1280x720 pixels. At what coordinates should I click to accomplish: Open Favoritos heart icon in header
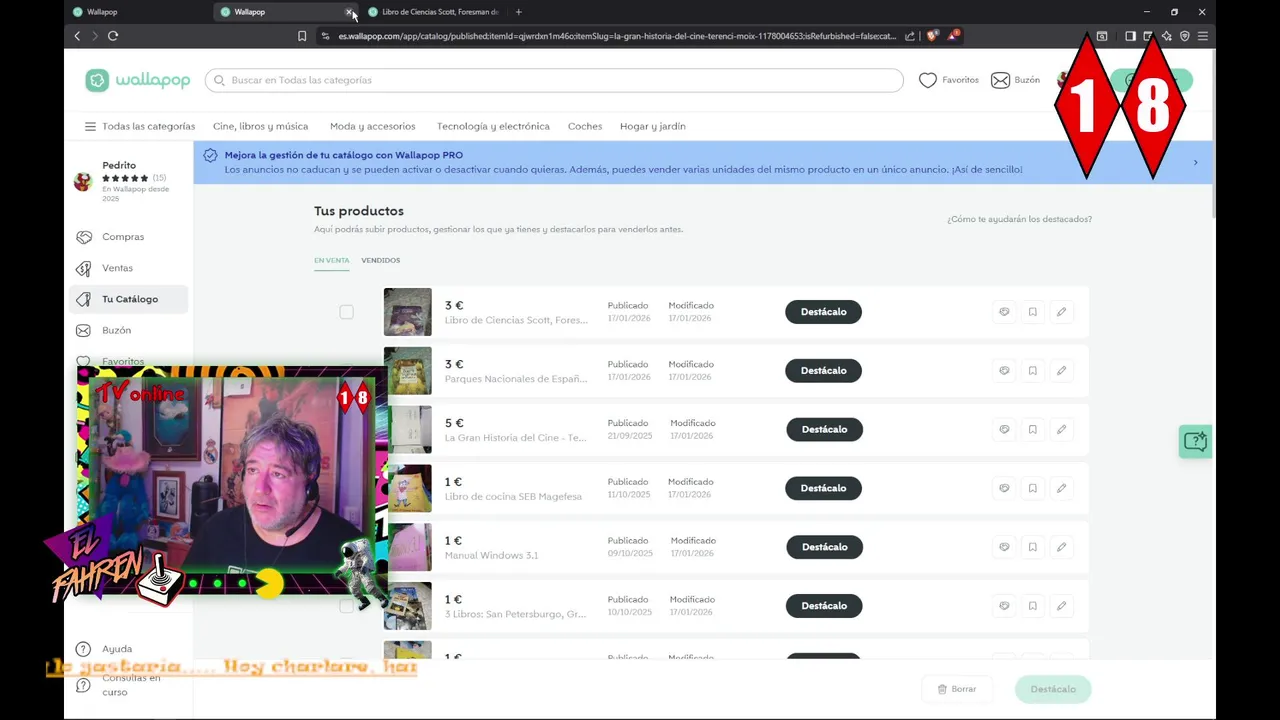[x=928, y=80]
